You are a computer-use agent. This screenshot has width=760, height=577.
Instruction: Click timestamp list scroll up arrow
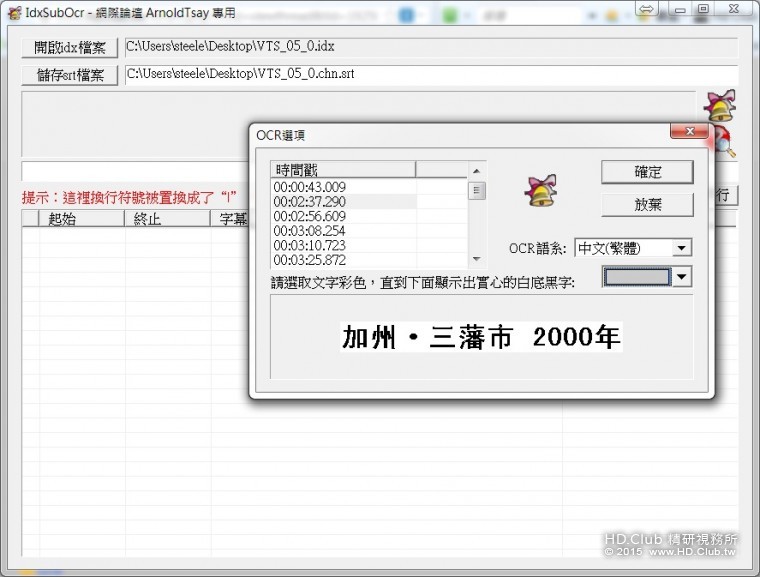(x=476, y=171)
